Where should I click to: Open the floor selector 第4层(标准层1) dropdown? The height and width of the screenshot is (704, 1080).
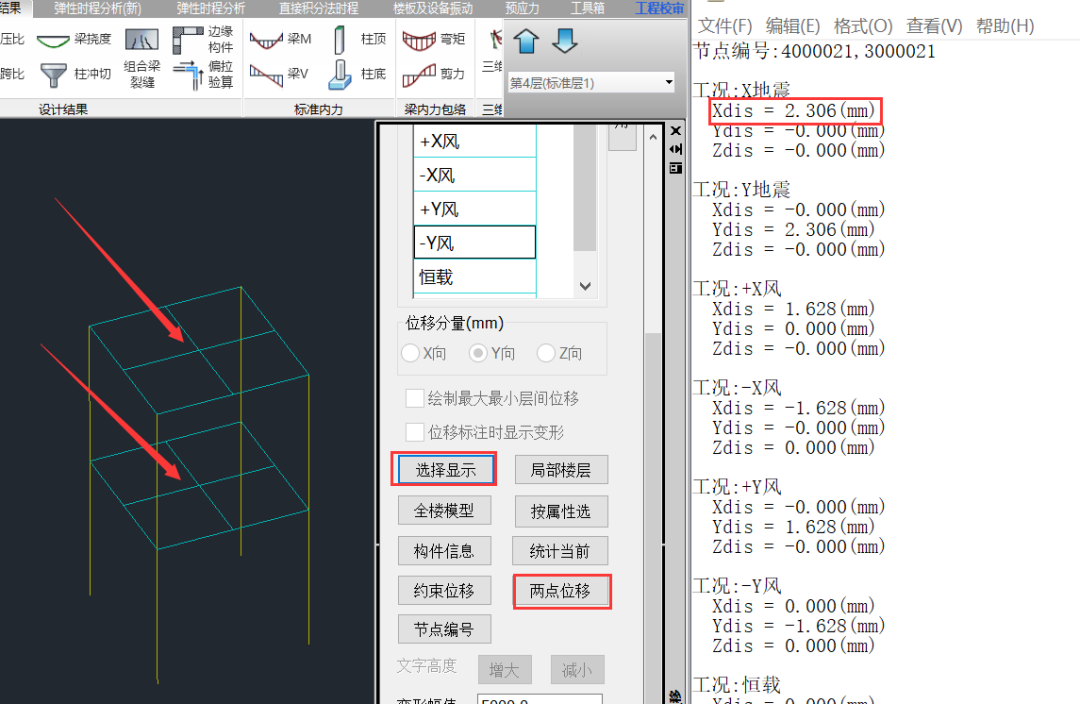[590, 83]
